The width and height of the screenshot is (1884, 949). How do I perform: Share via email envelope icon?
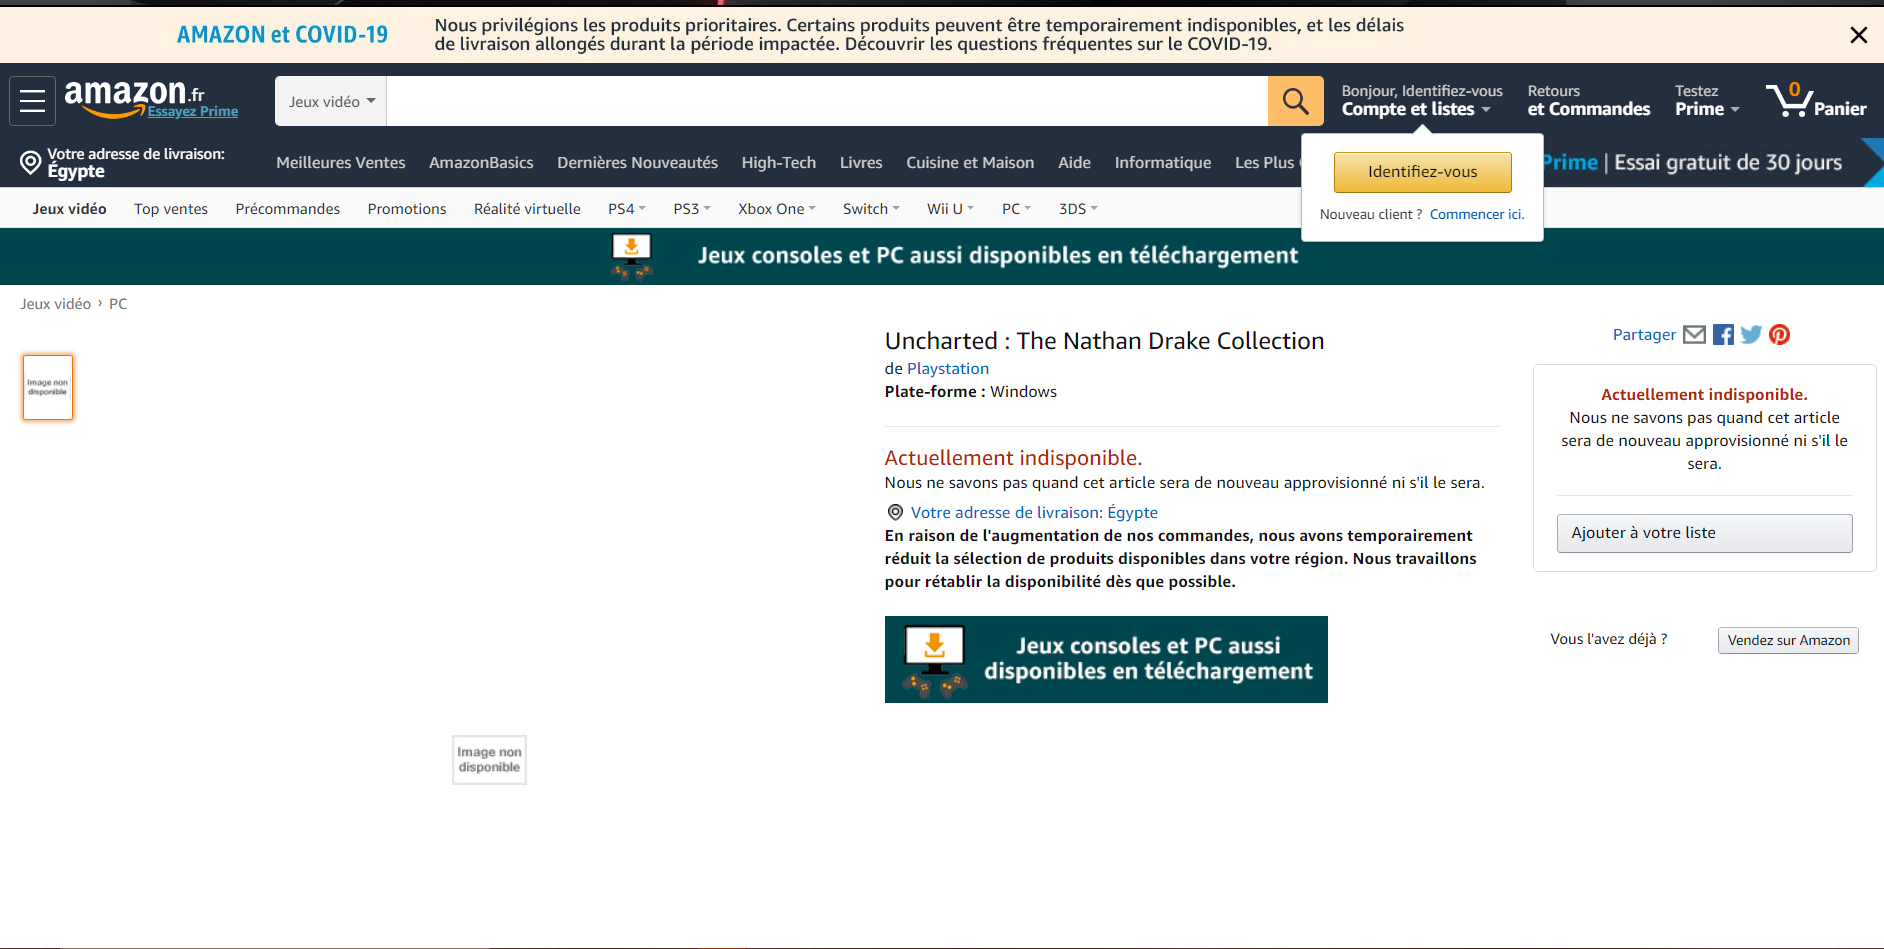pos(1694,335)
